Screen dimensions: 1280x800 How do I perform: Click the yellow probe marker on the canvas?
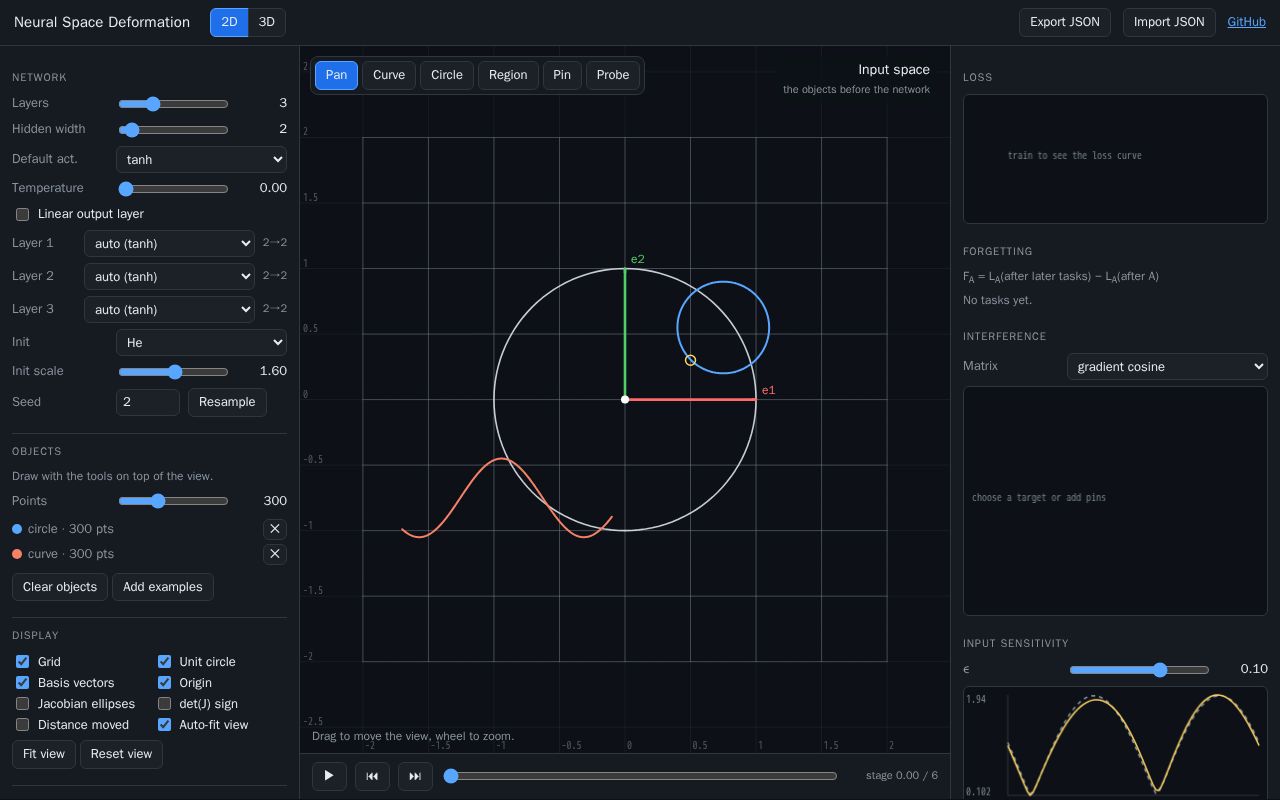pos(690,360)
